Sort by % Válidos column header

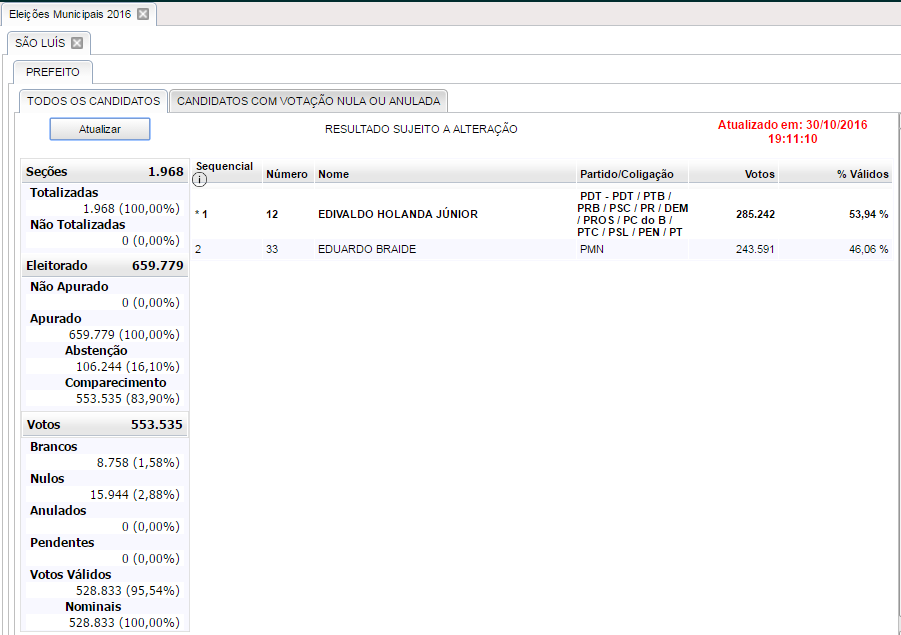pyautogui.click(x=862, y=174)
